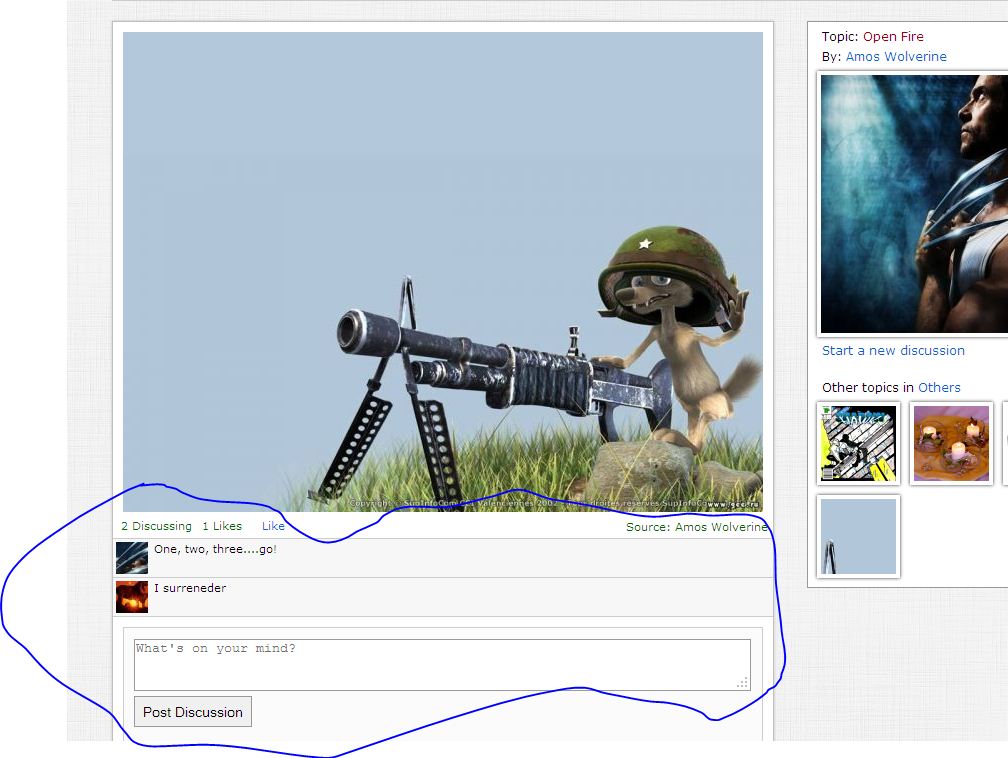The image size is (1008, 758).
Task: Open the 1 Likes count
Action: [x=222, y=526]
